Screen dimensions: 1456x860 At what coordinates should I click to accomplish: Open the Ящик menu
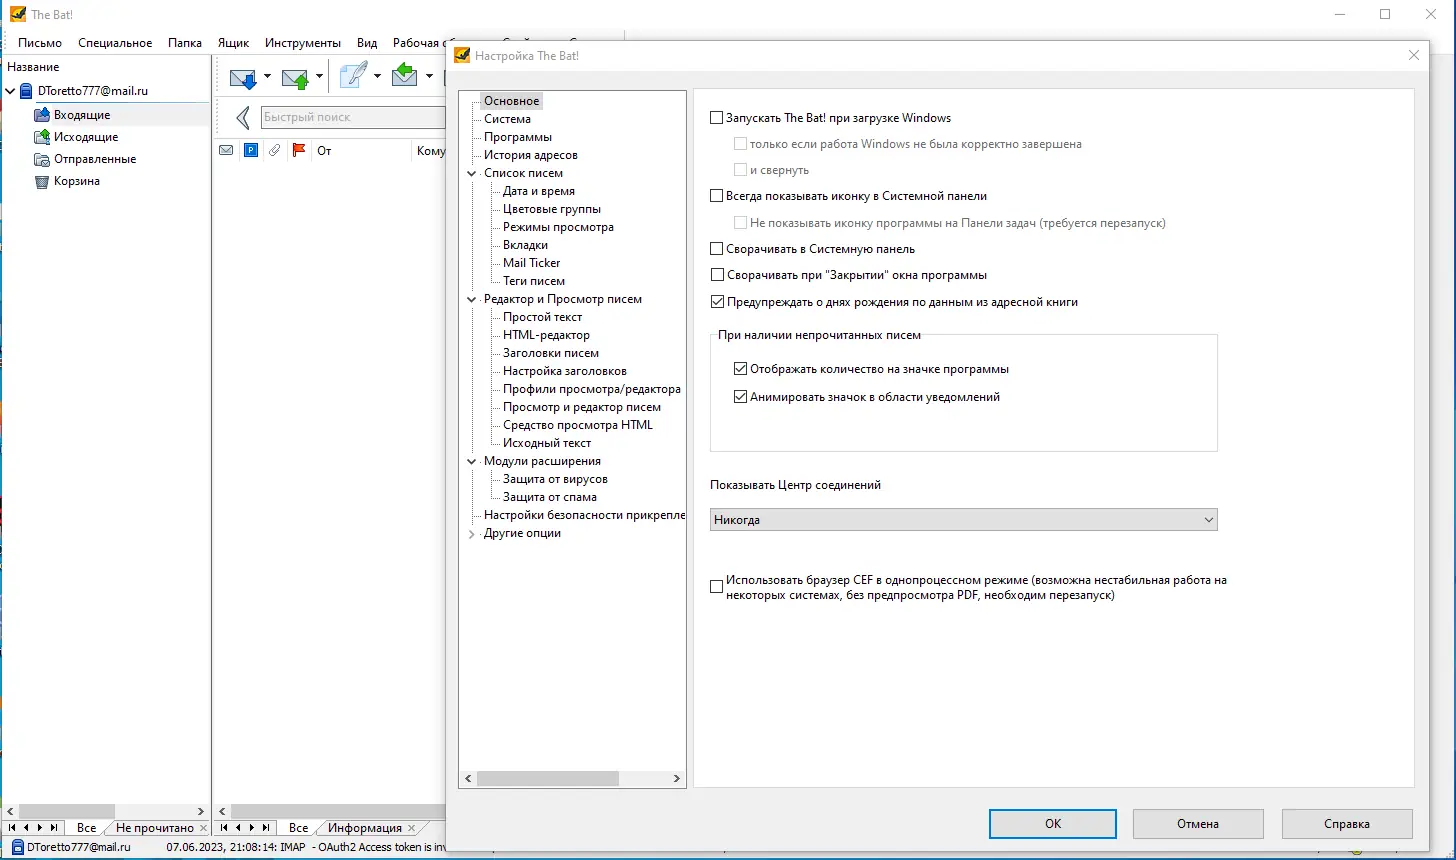point(234,43)
